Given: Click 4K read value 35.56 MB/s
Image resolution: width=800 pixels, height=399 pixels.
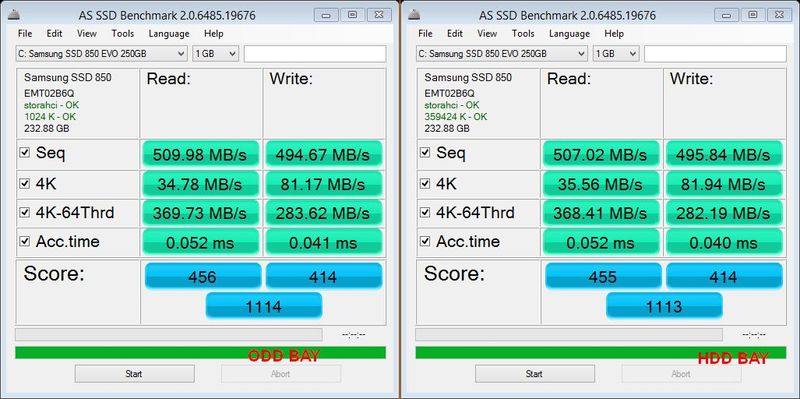Looking at the screenshot, I should point(601,184).
